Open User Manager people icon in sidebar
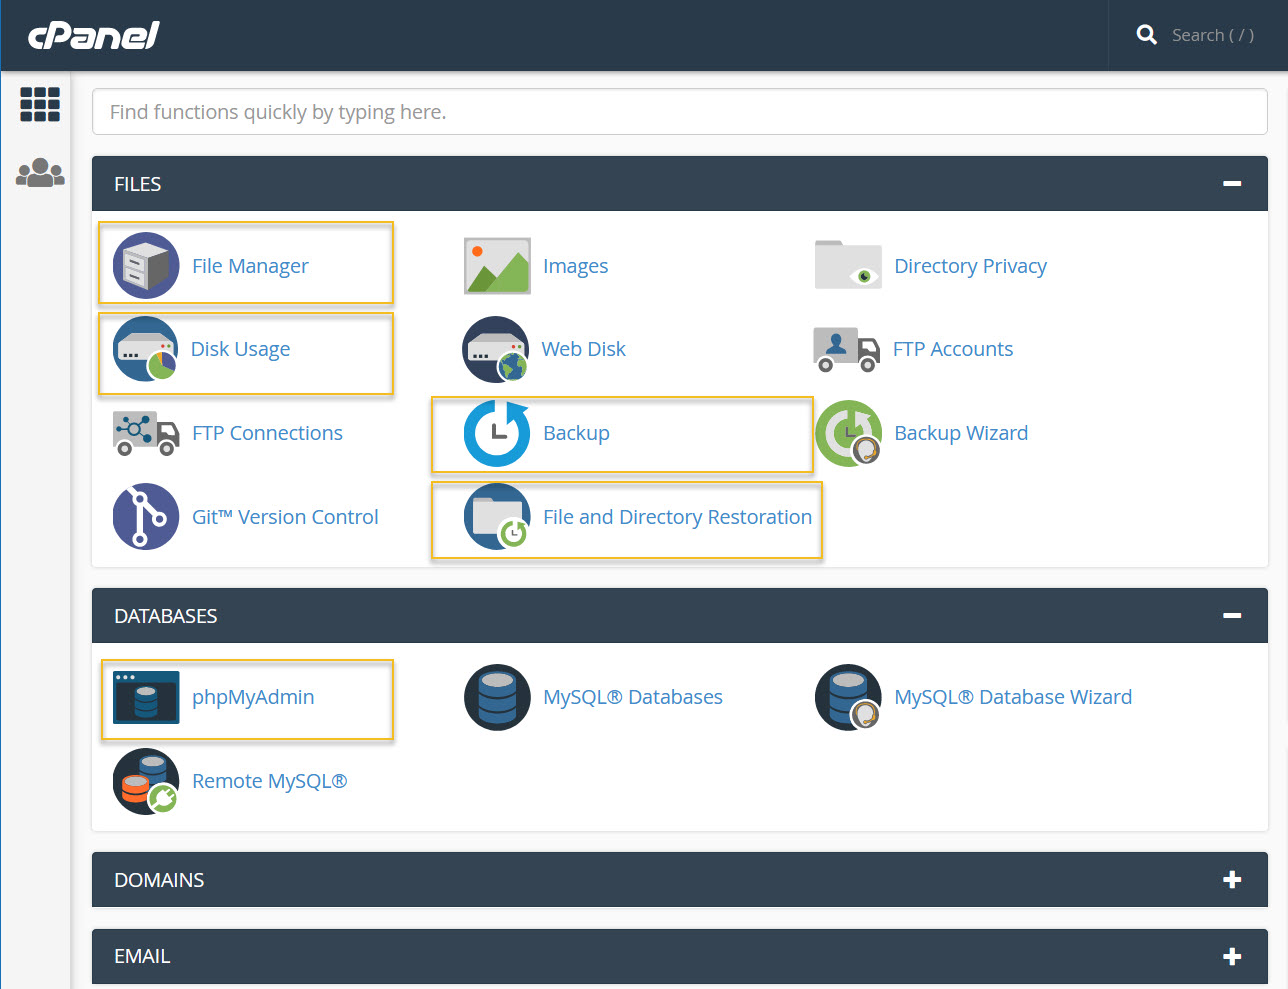This screenshot has width=1288, height=989. 40,173
